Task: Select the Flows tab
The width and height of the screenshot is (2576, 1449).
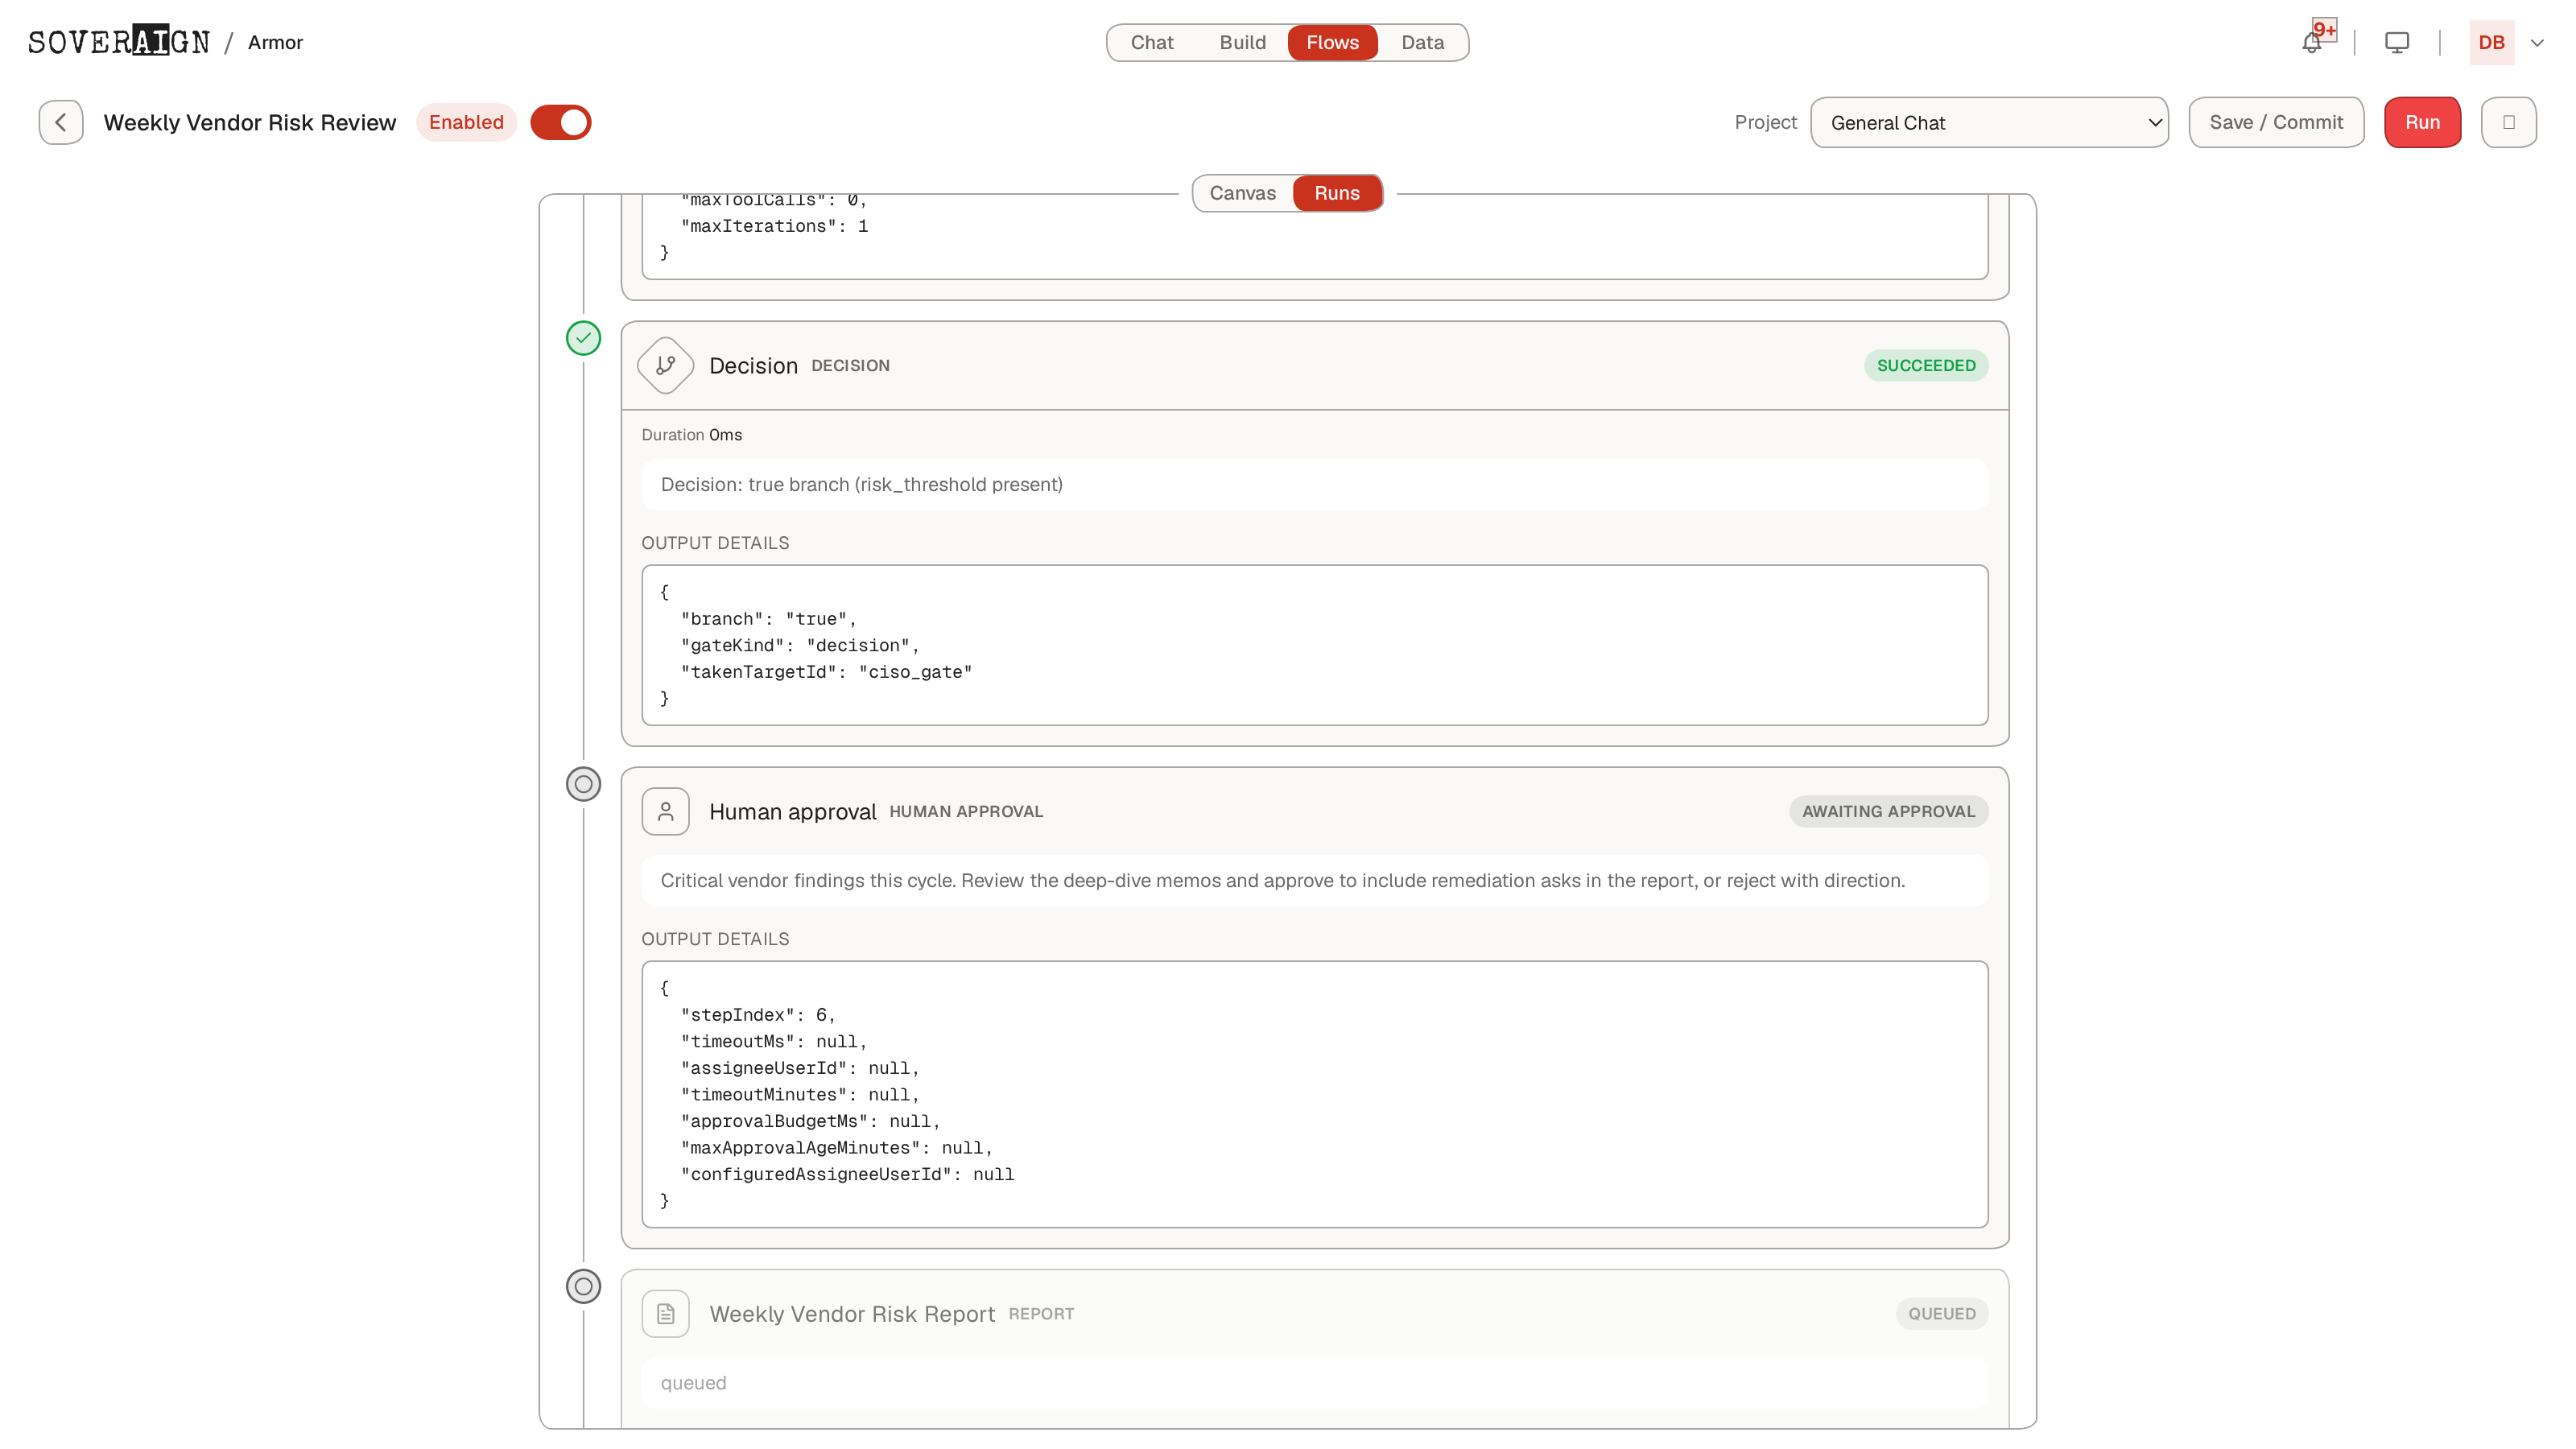Action: click(x=1332, y=42)
